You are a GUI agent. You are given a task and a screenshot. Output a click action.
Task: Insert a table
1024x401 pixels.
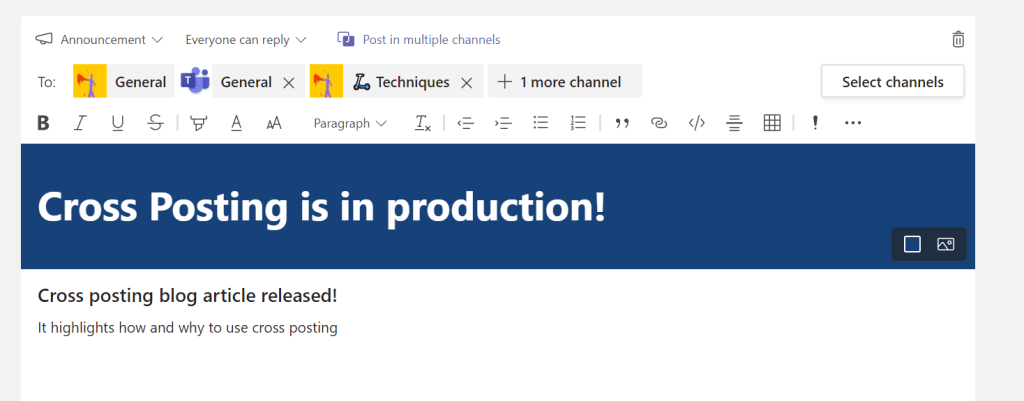[772, 123]
